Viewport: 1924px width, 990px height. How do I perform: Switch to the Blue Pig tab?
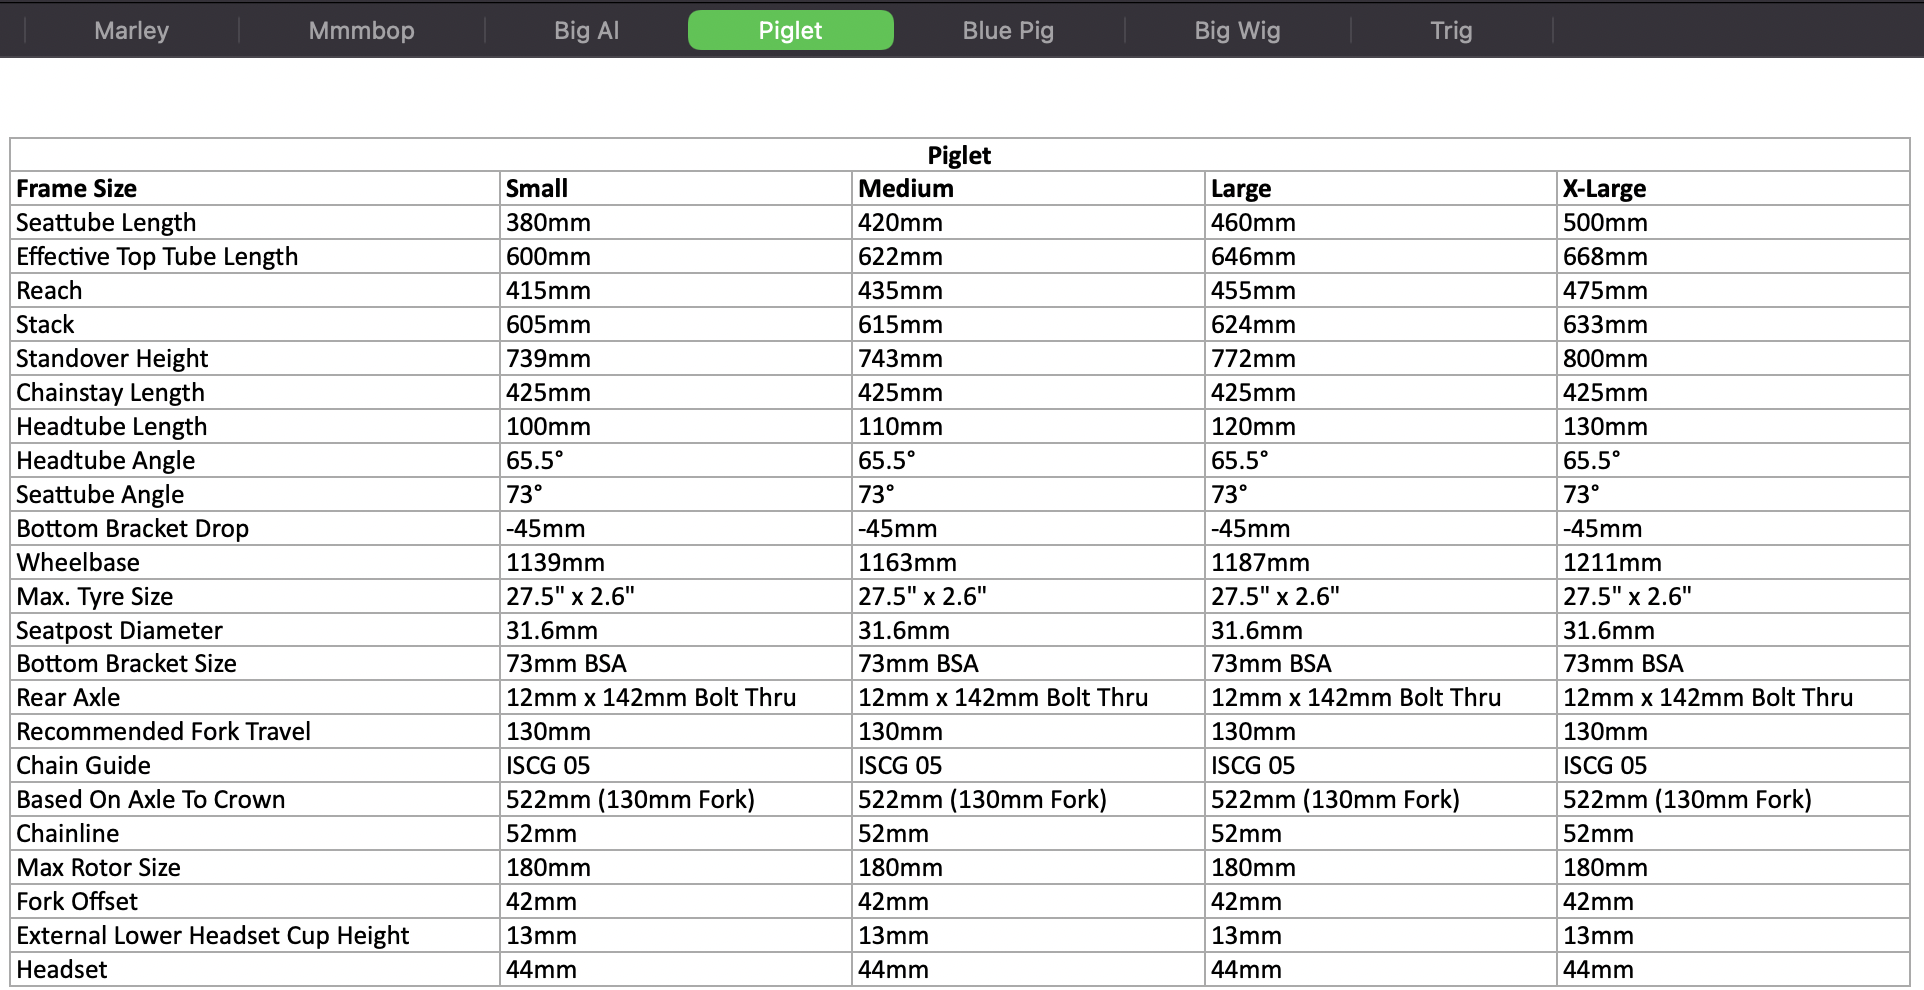(x=1008, y=30)
